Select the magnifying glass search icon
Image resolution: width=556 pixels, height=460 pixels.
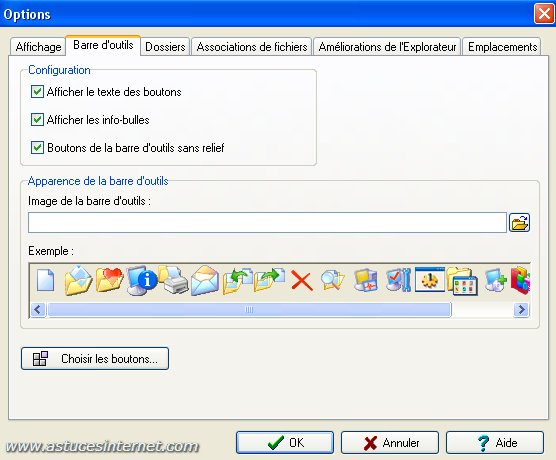[332, 280]
